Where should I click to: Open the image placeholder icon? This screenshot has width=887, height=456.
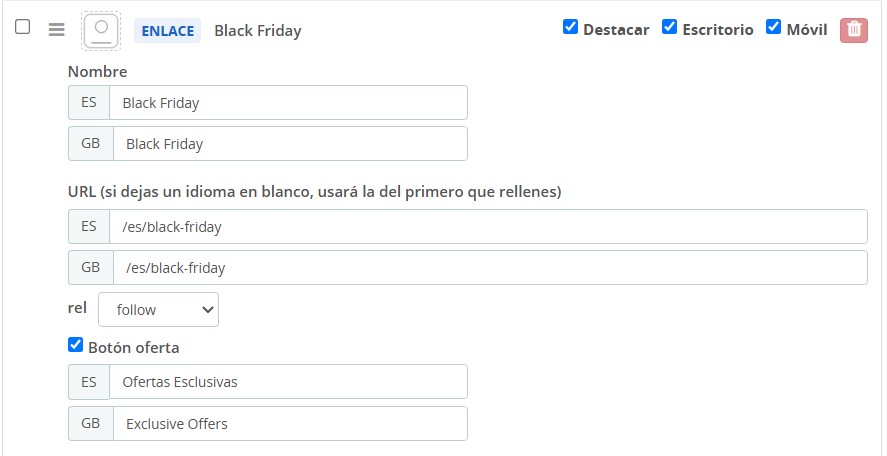point(101,31)
